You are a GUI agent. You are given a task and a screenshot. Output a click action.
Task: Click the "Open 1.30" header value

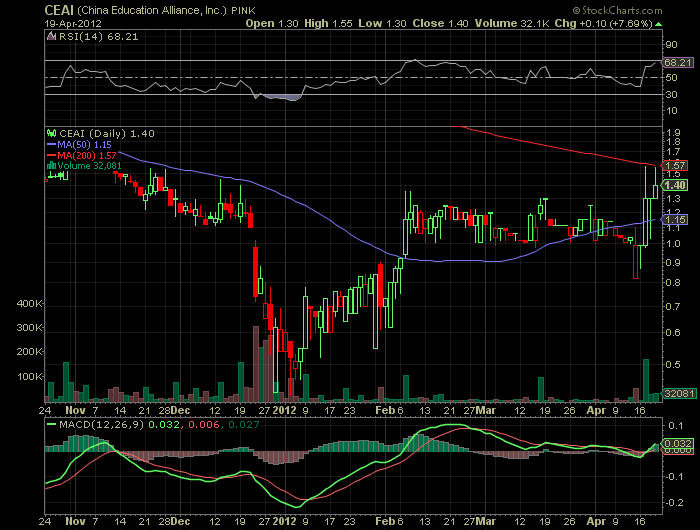(x=272, y=24)
